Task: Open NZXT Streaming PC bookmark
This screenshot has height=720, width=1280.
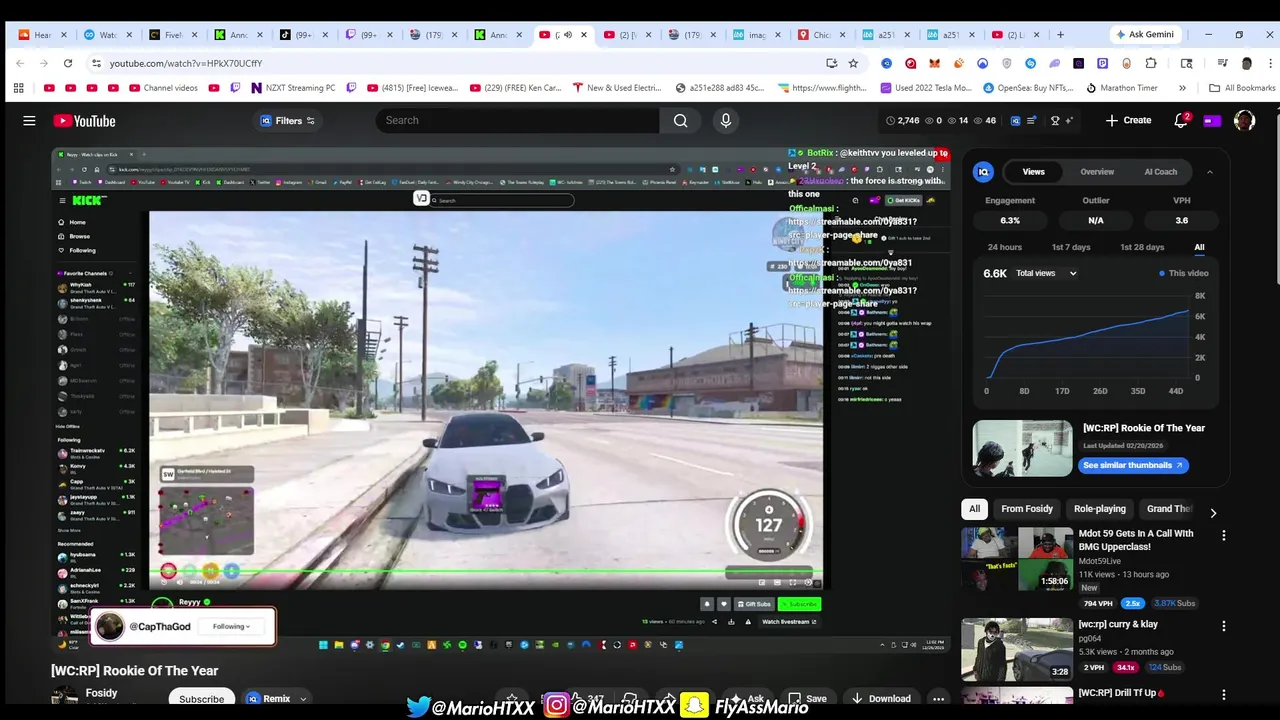Action: (x=293, y=88)
